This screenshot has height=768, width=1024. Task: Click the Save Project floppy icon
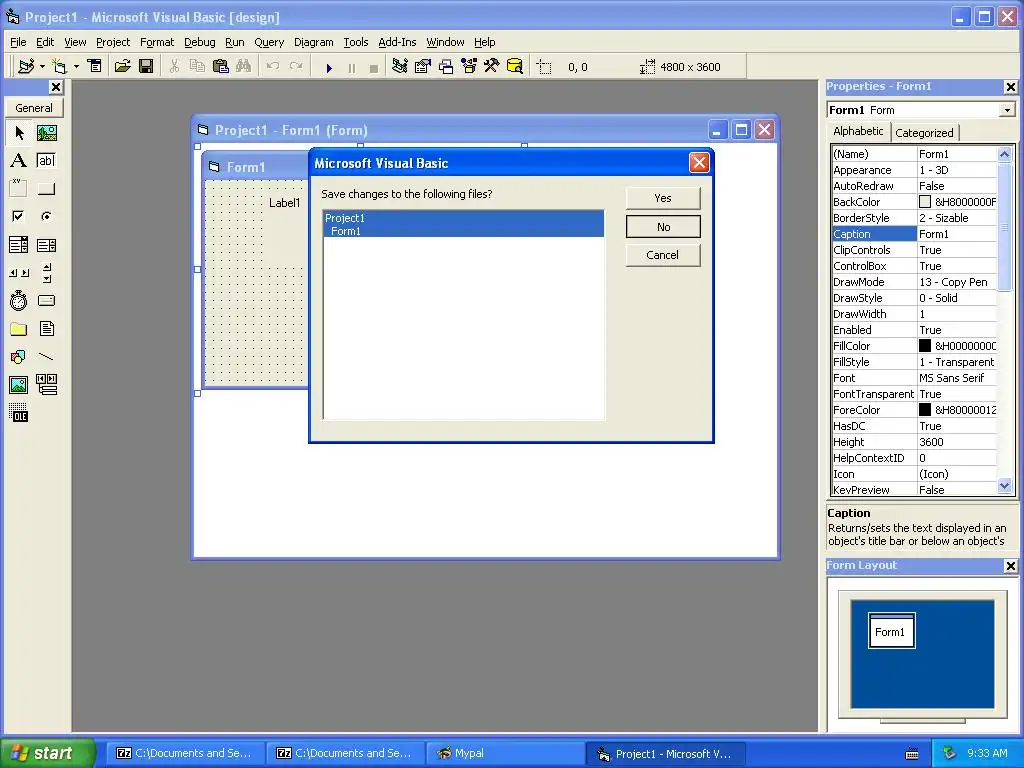tap(146, 67)
